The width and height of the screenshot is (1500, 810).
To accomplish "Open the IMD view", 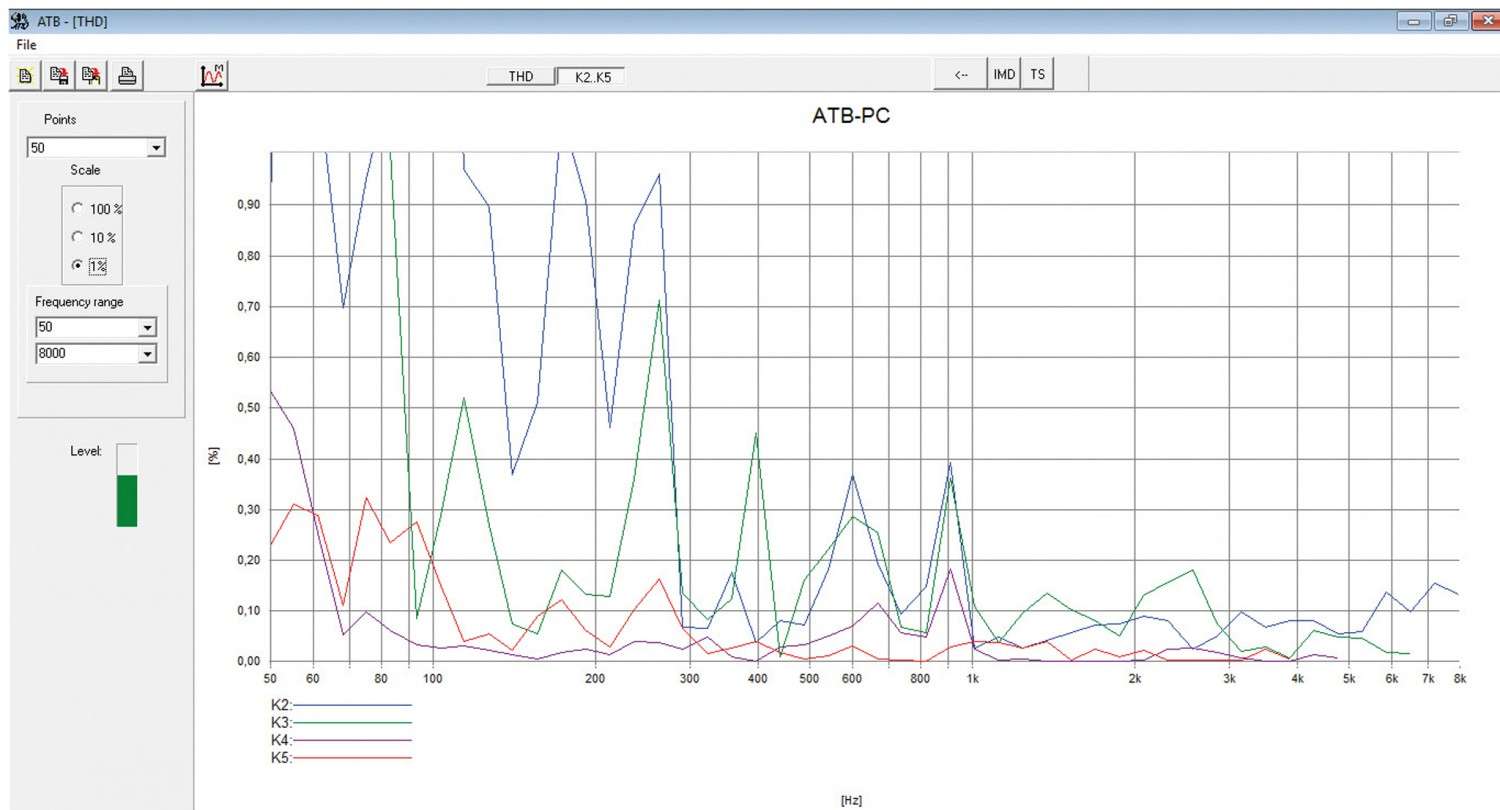I will point(1004,74).
